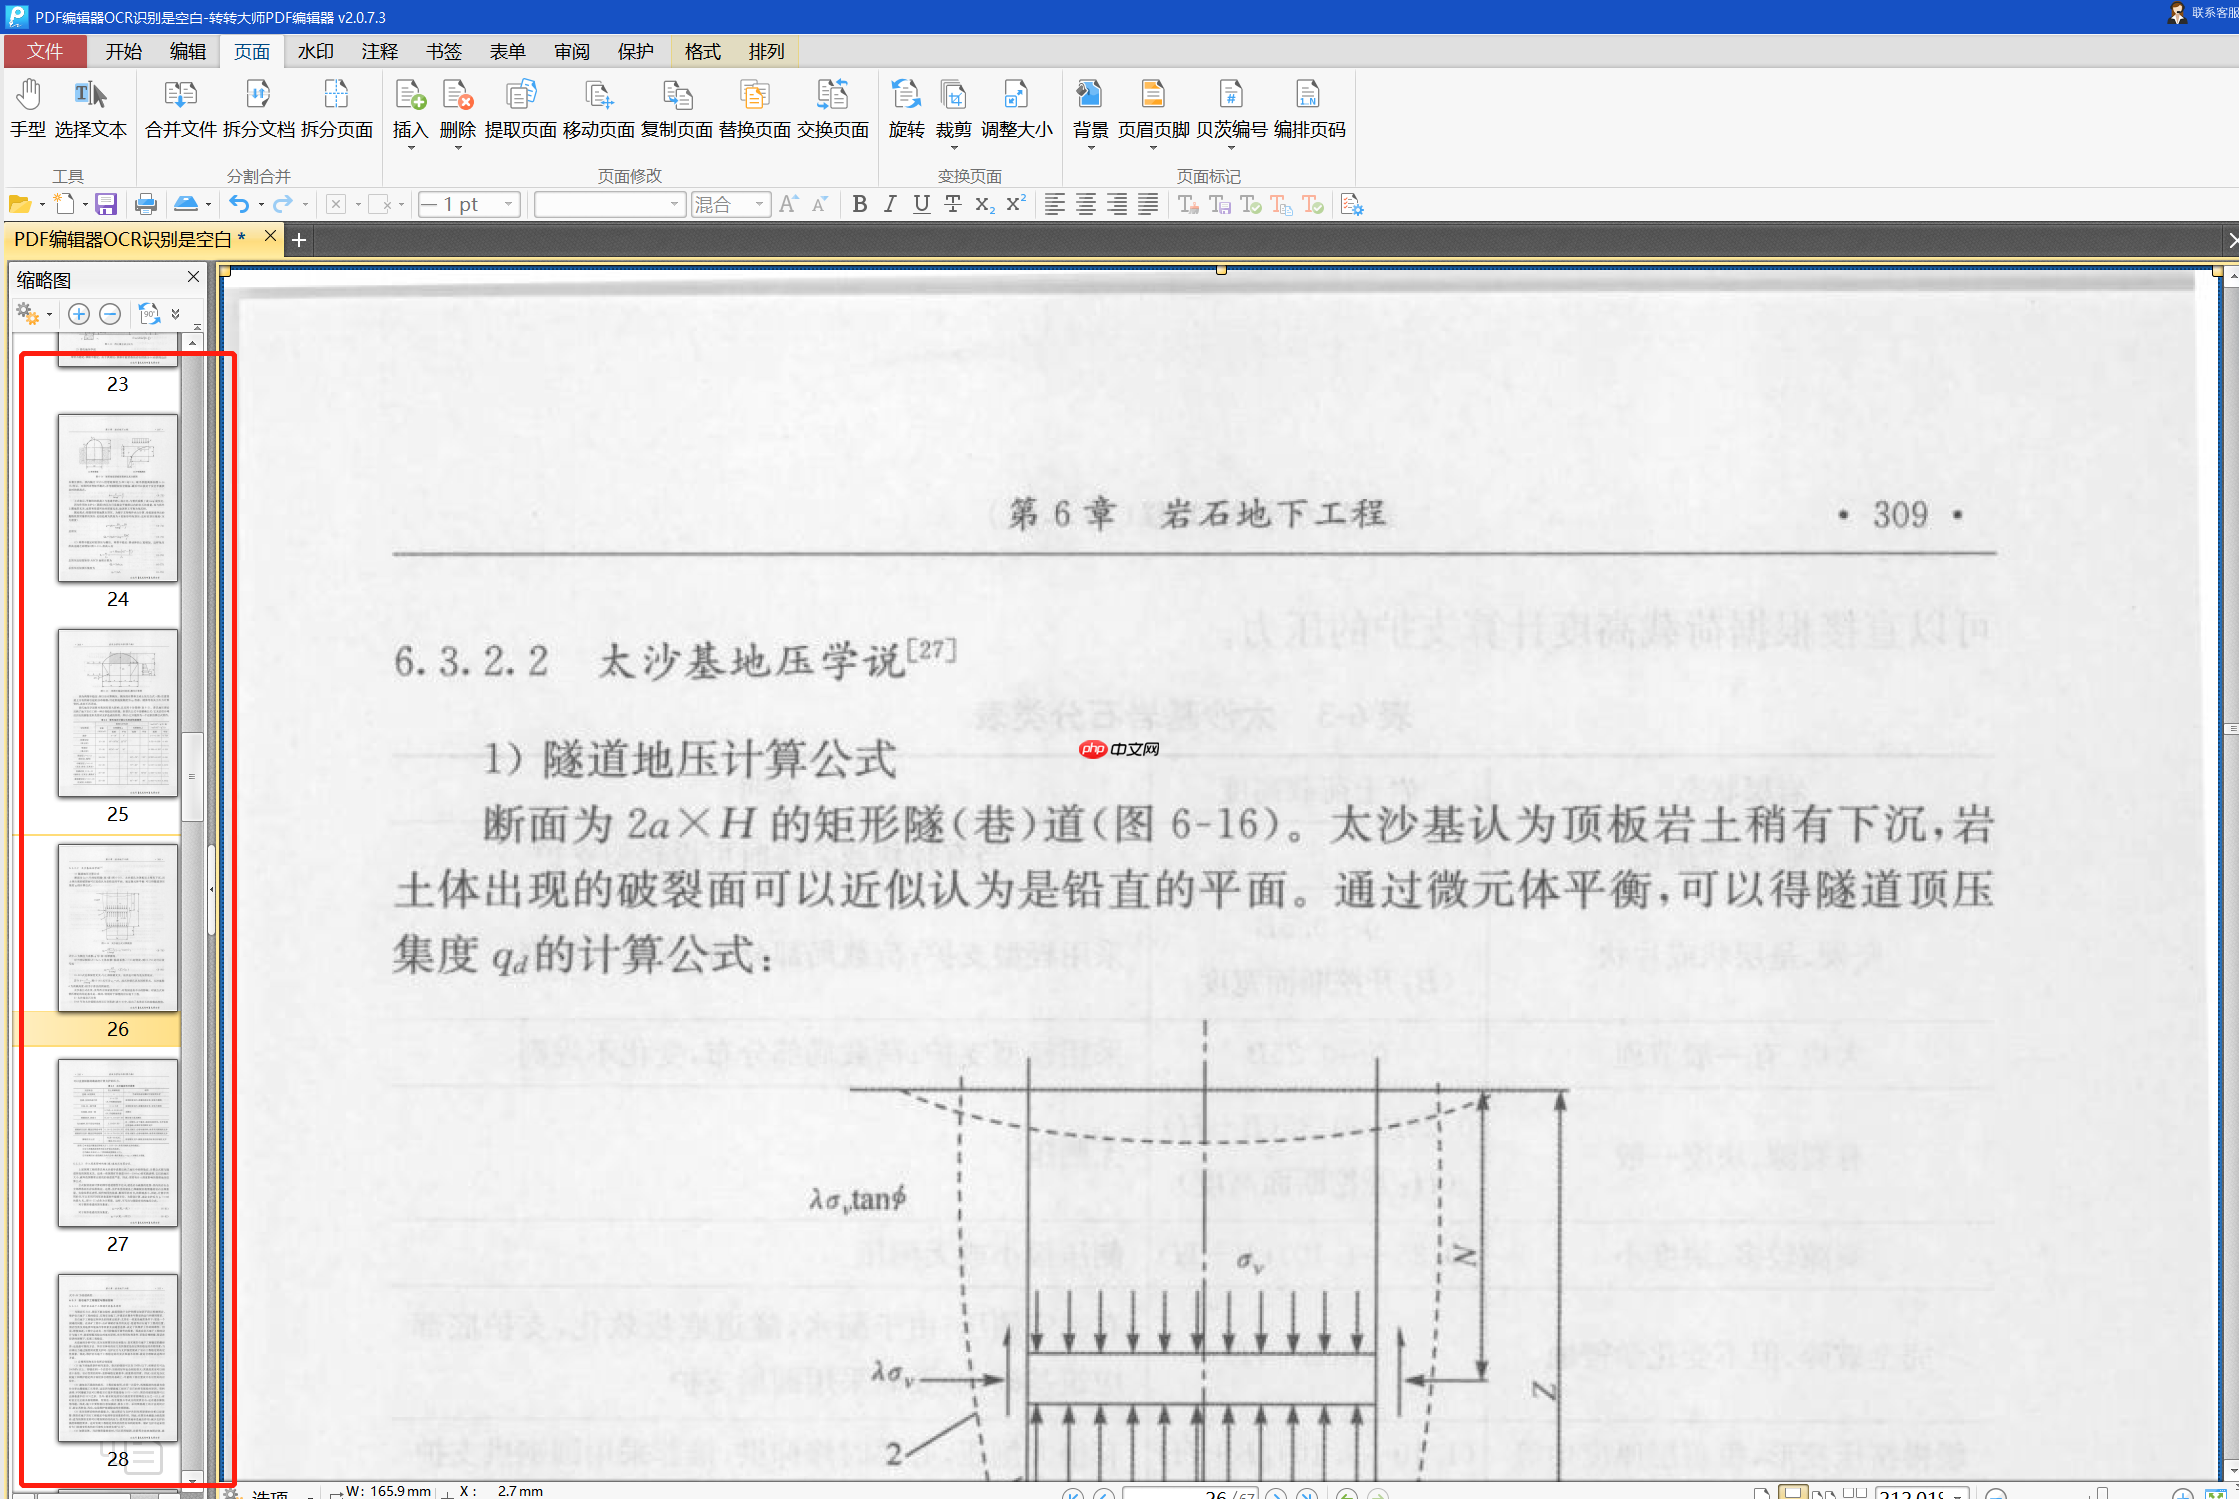Expand the Insert (插入) pages dropdown
The height and width of the screenshot is (1499, 2239).
(x=410, y=148)
